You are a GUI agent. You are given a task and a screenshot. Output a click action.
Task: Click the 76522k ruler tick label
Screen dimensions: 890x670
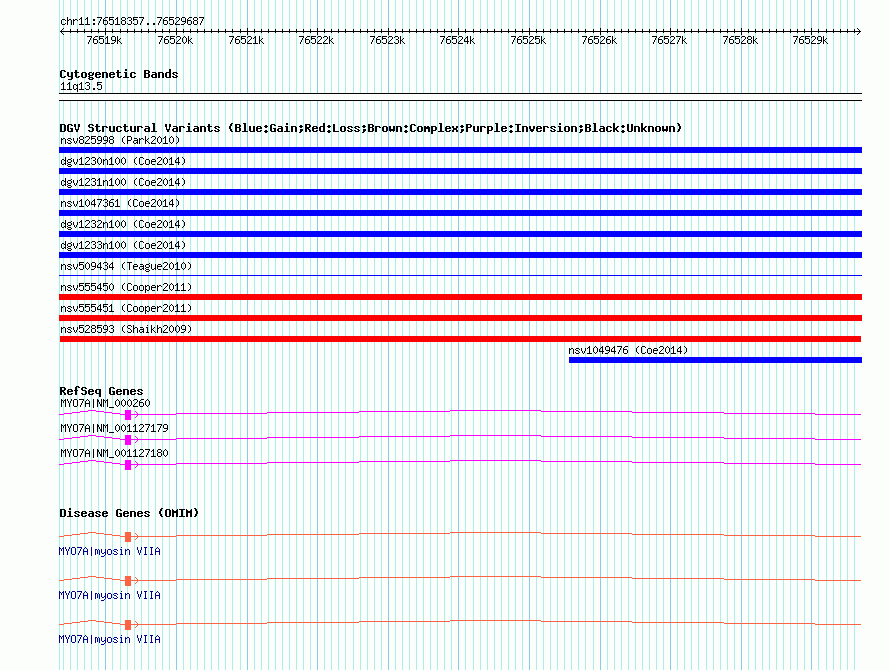(316, 40)
